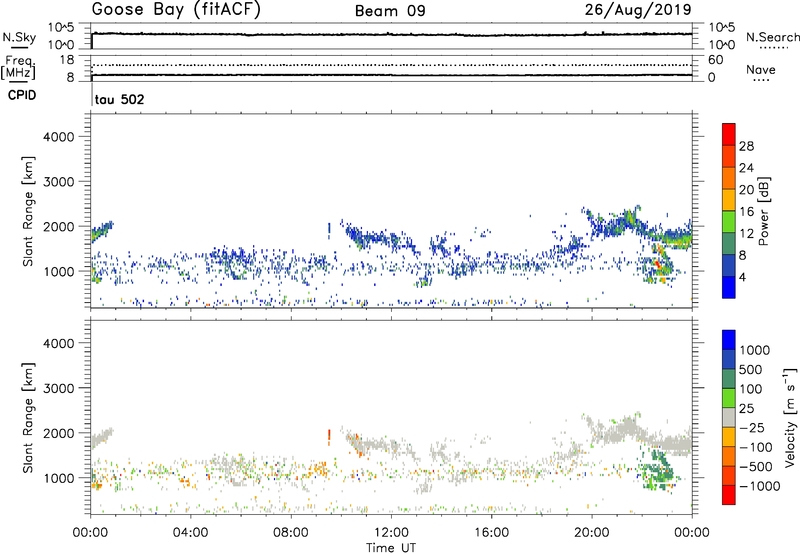Pick the red bottom segment of Velocity color bar
This screenshot has width=800, height=554.
click(x=729, y=495)
